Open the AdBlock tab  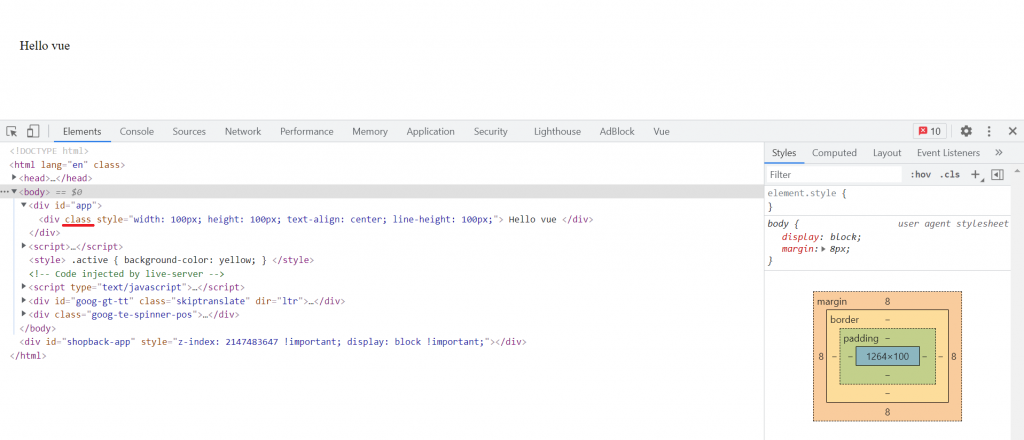coord(617,131)
